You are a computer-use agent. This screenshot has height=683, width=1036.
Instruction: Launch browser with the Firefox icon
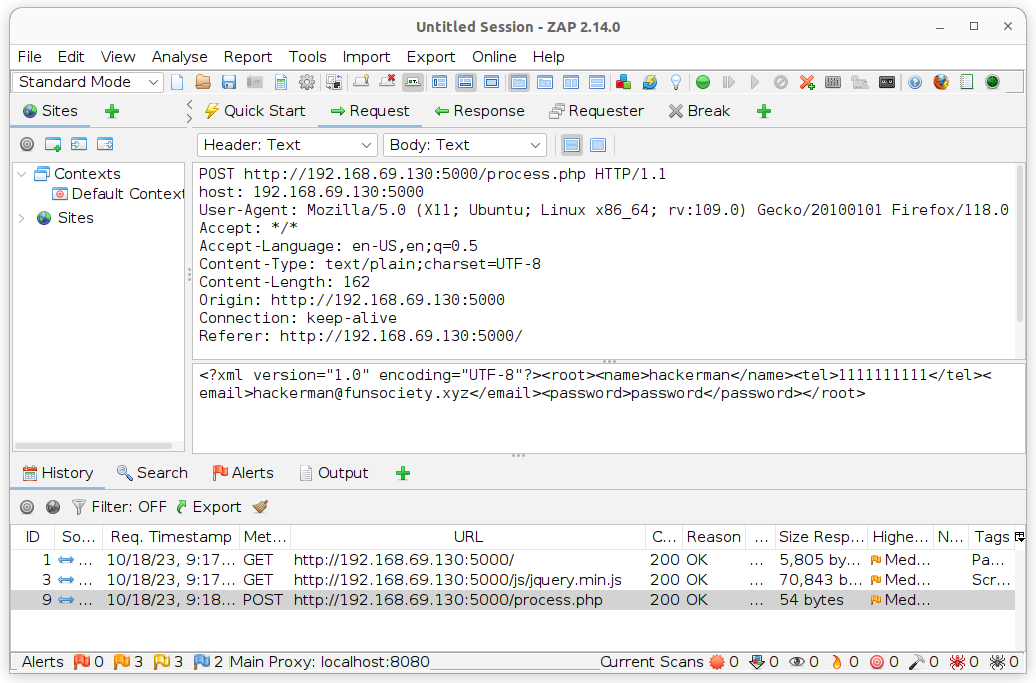click(x=941, y=82)
